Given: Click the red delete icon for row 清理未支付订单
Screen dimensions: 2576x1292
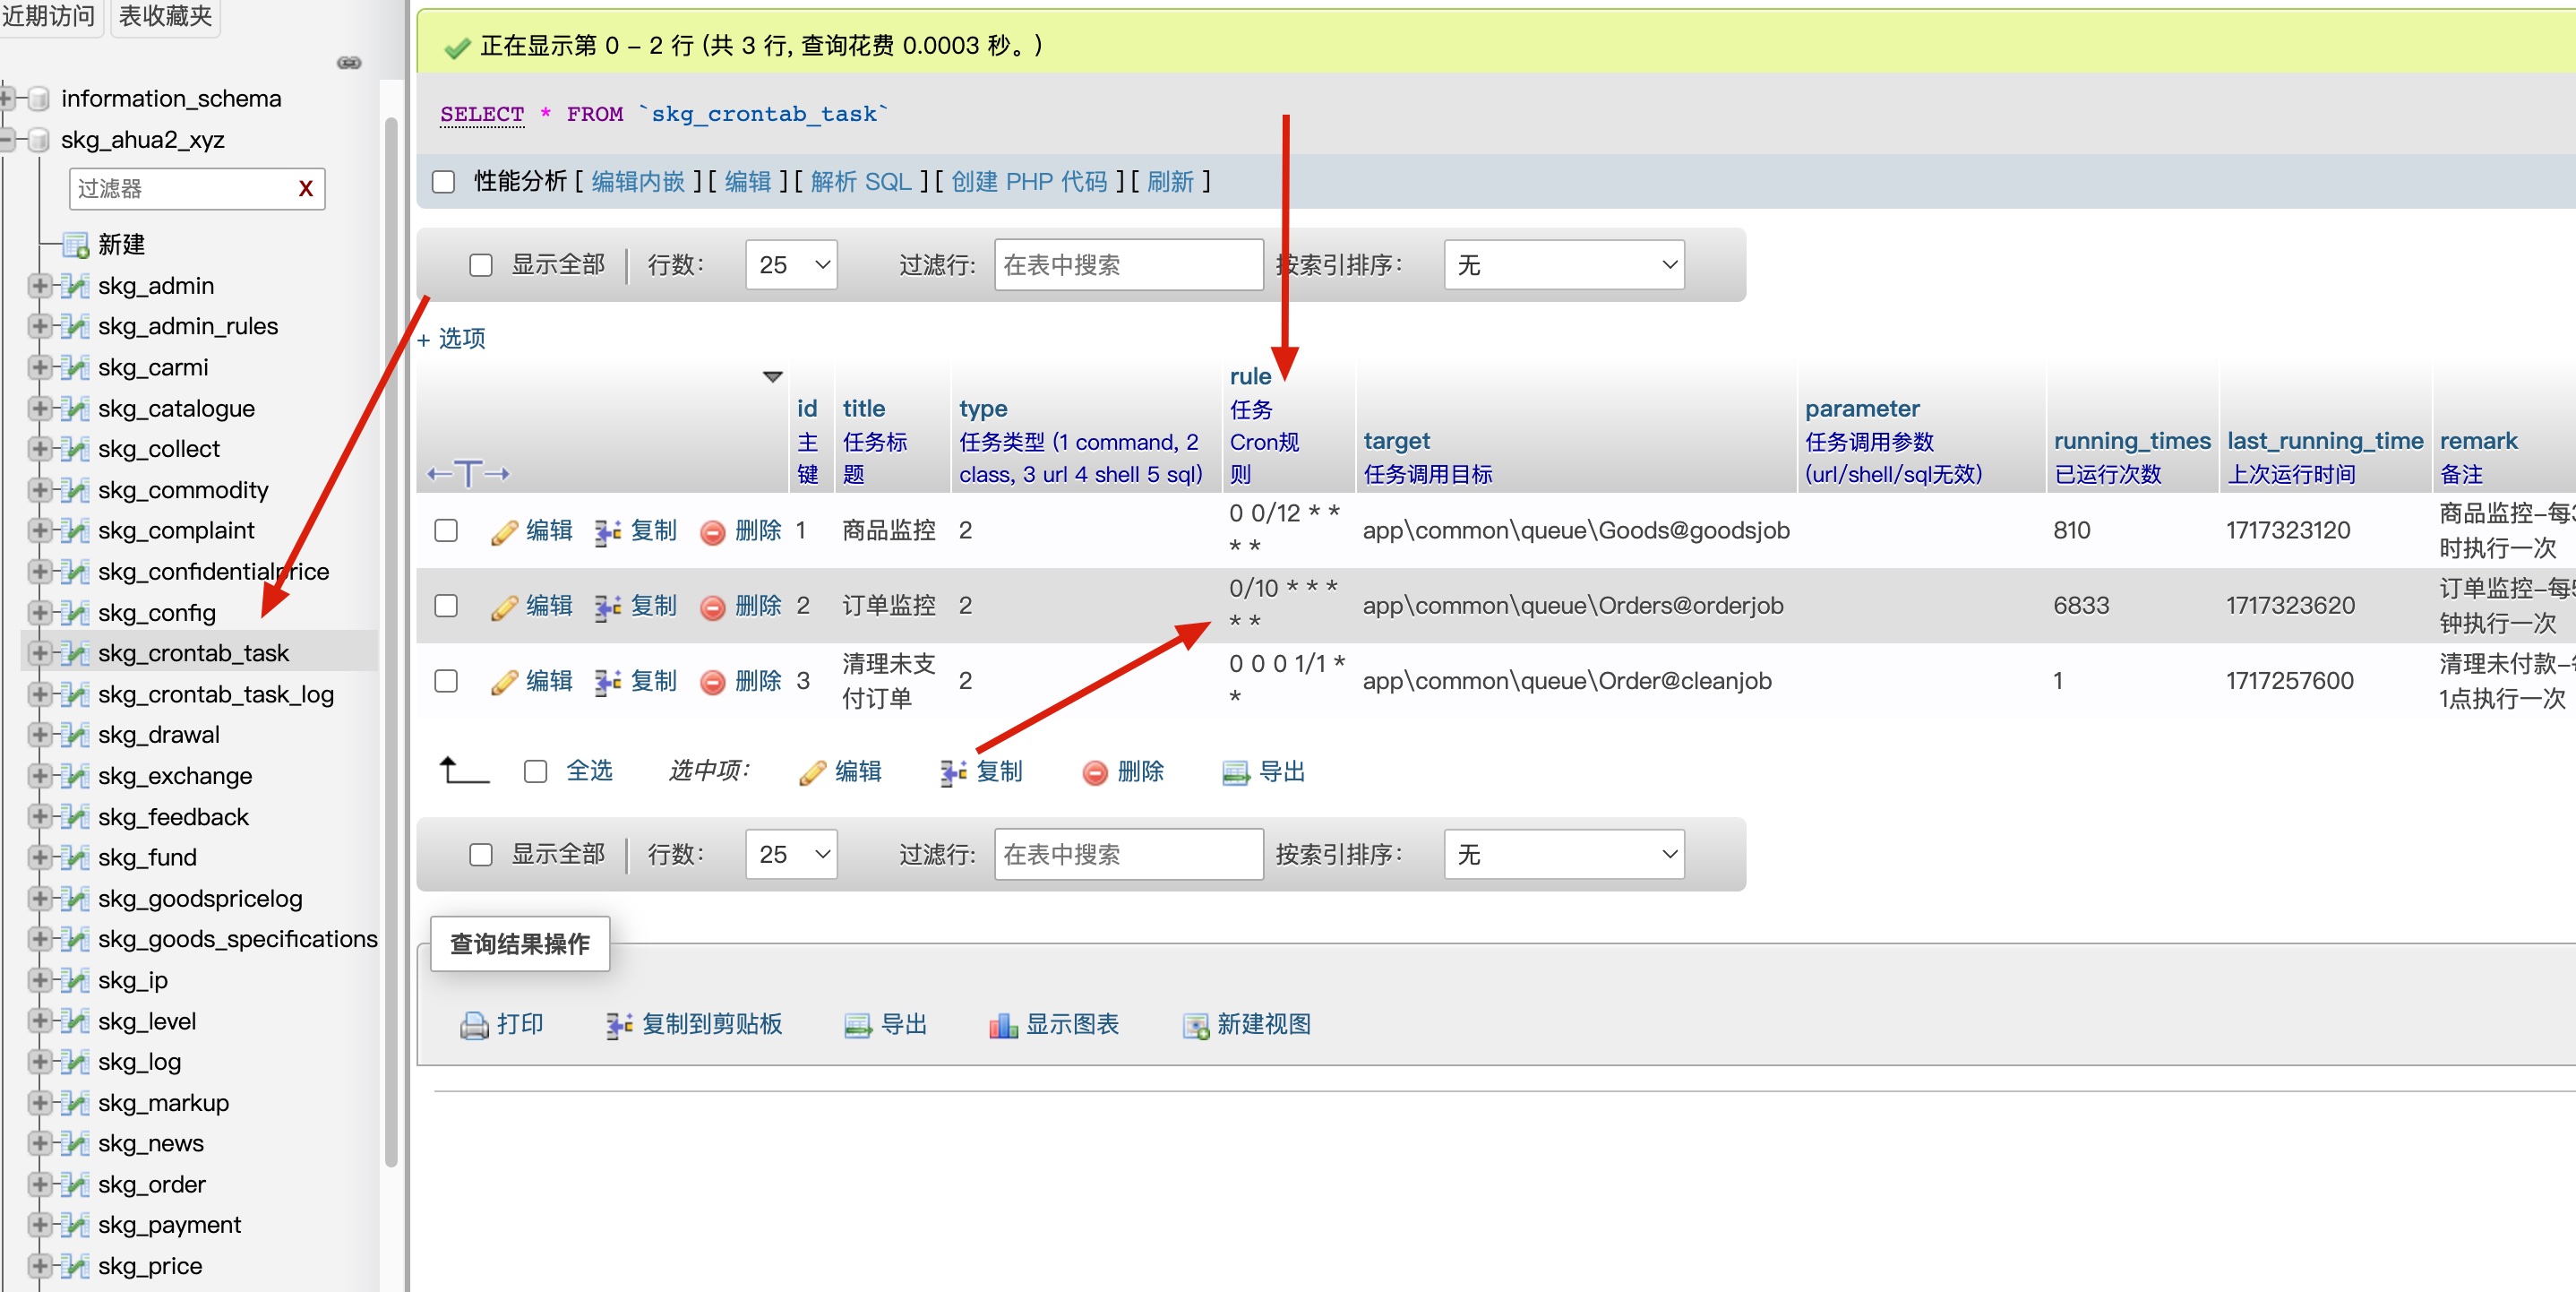Looking at the screenshot, I should 712,682.
